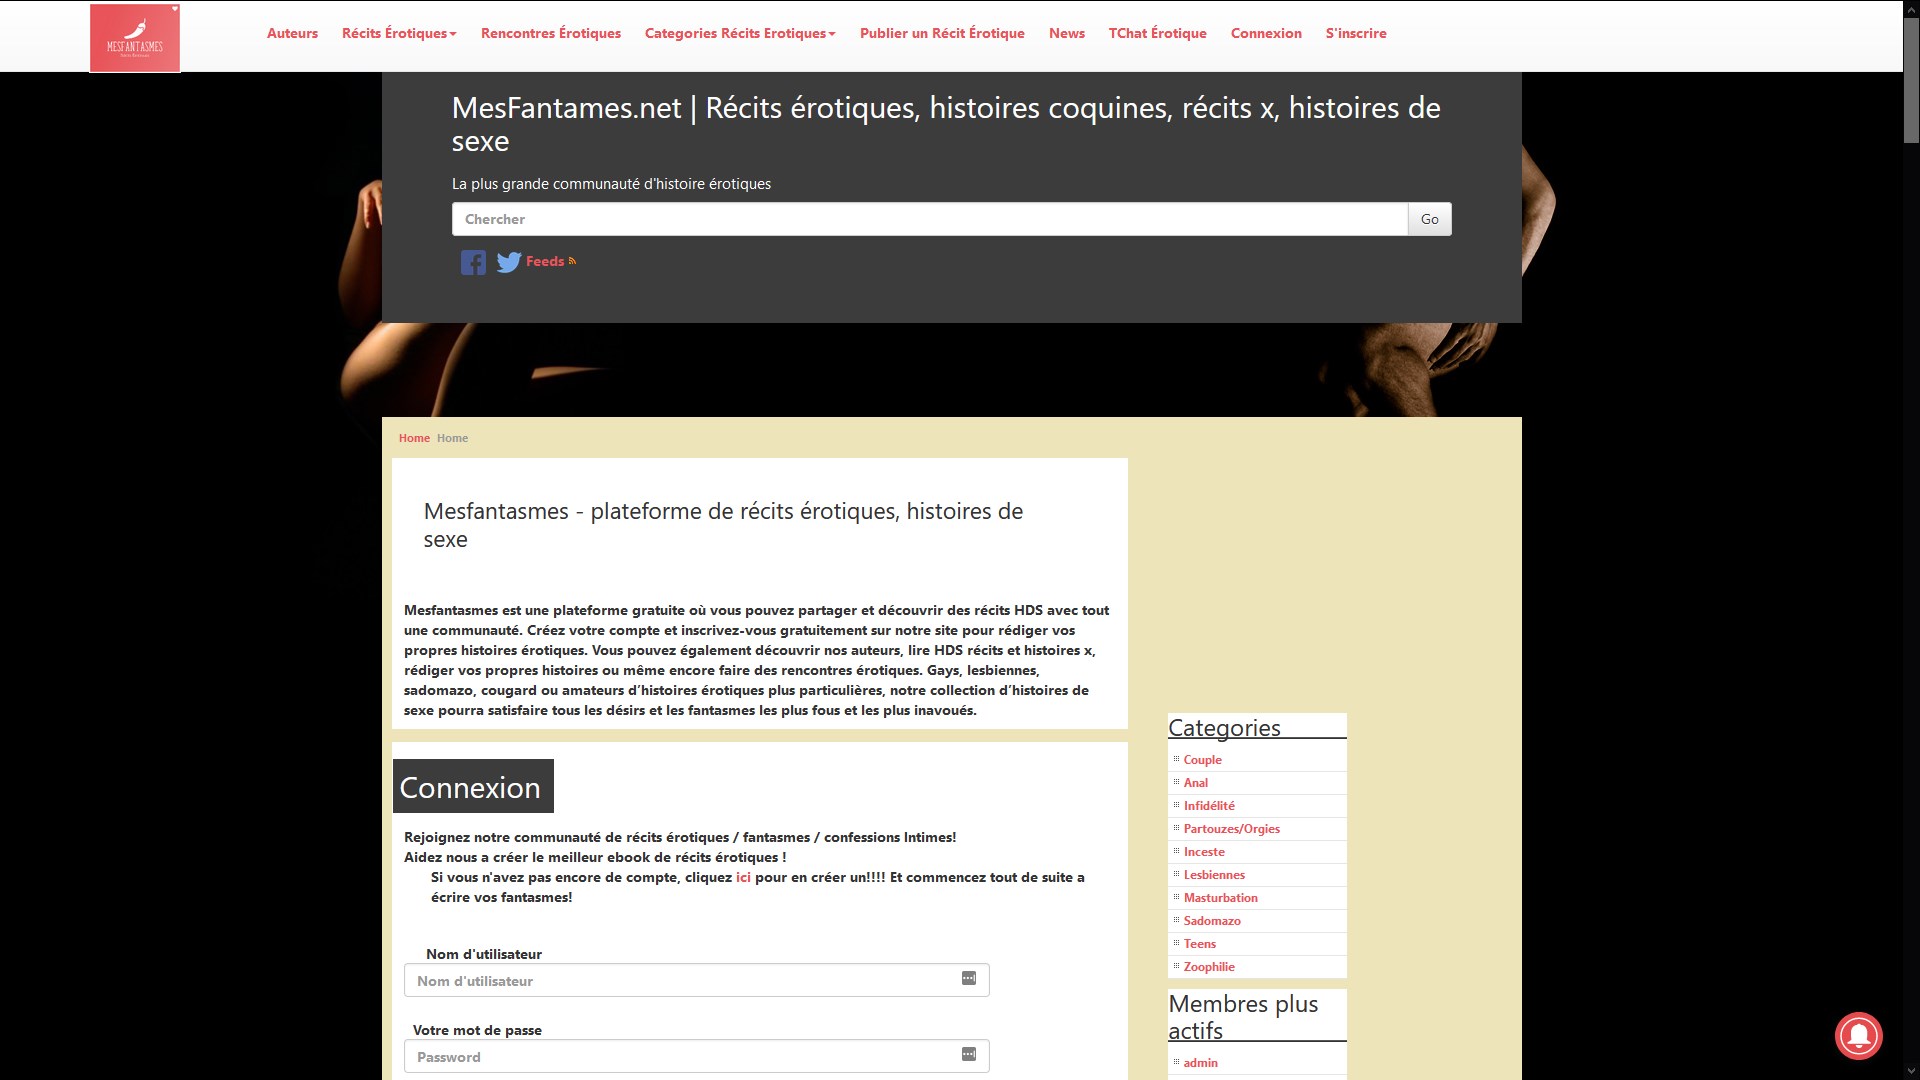Open the Facebook page icon
The height and width of the screenshot is (1080, 1920).
pyautogui.click(x=473, y=262)
